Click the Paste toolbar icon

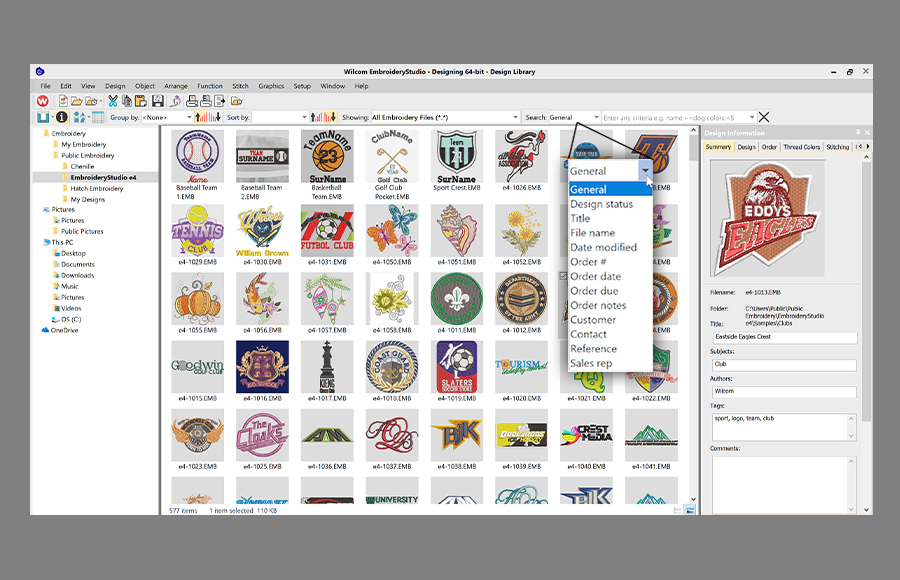pos(140,101)
